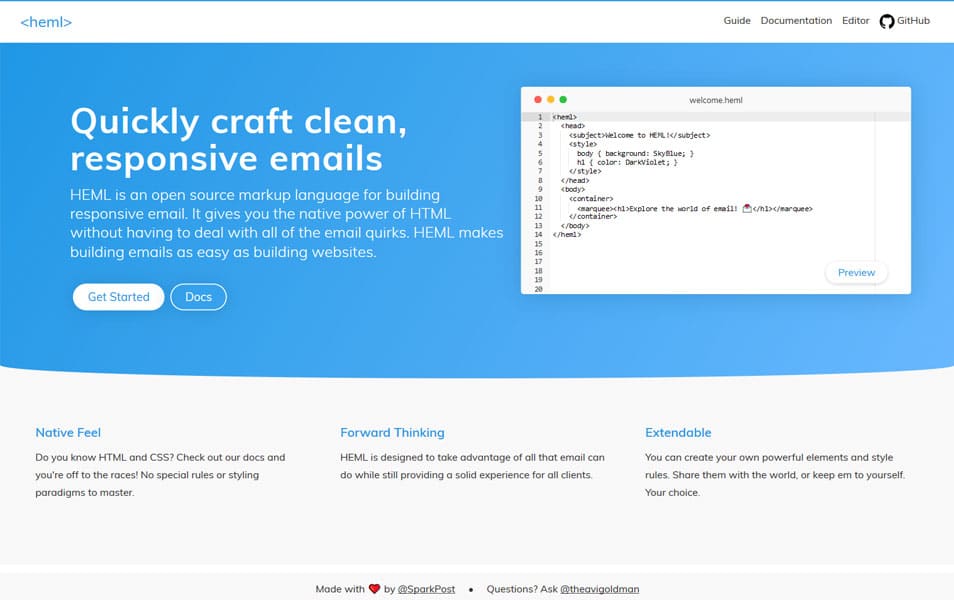
Task: Click the h1 color DarkViolet code line
Action: [627, 162]
